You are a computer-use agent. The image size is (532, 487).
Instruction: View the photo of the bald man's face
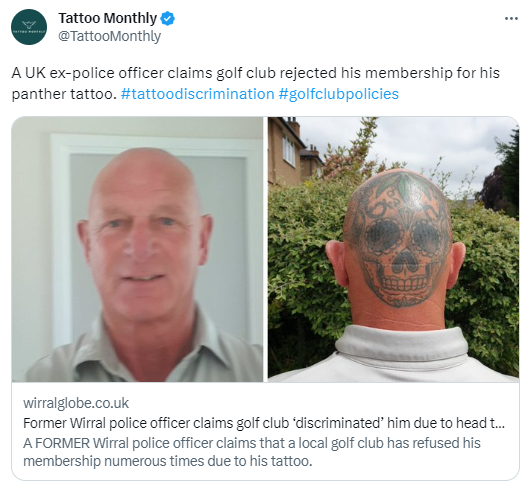[137, 249]
